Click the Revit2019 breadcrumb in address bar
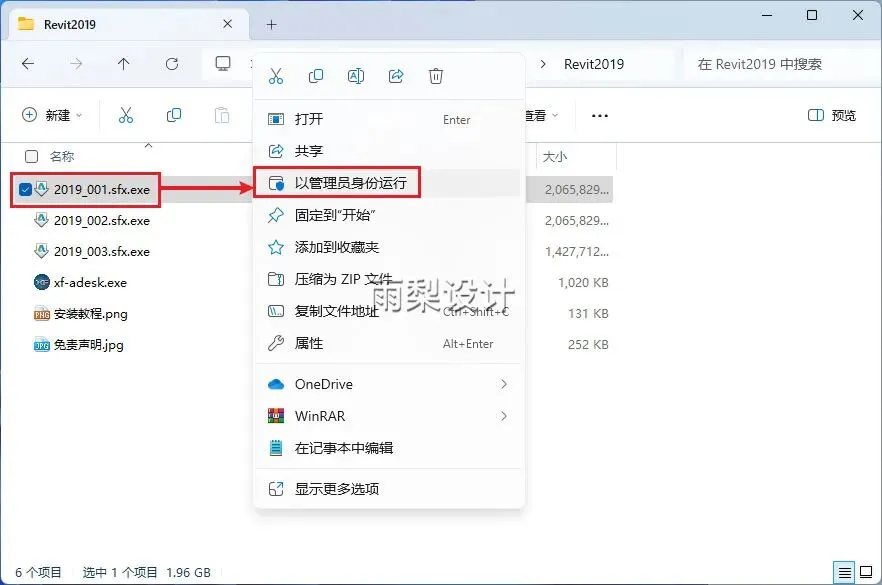 594,64
